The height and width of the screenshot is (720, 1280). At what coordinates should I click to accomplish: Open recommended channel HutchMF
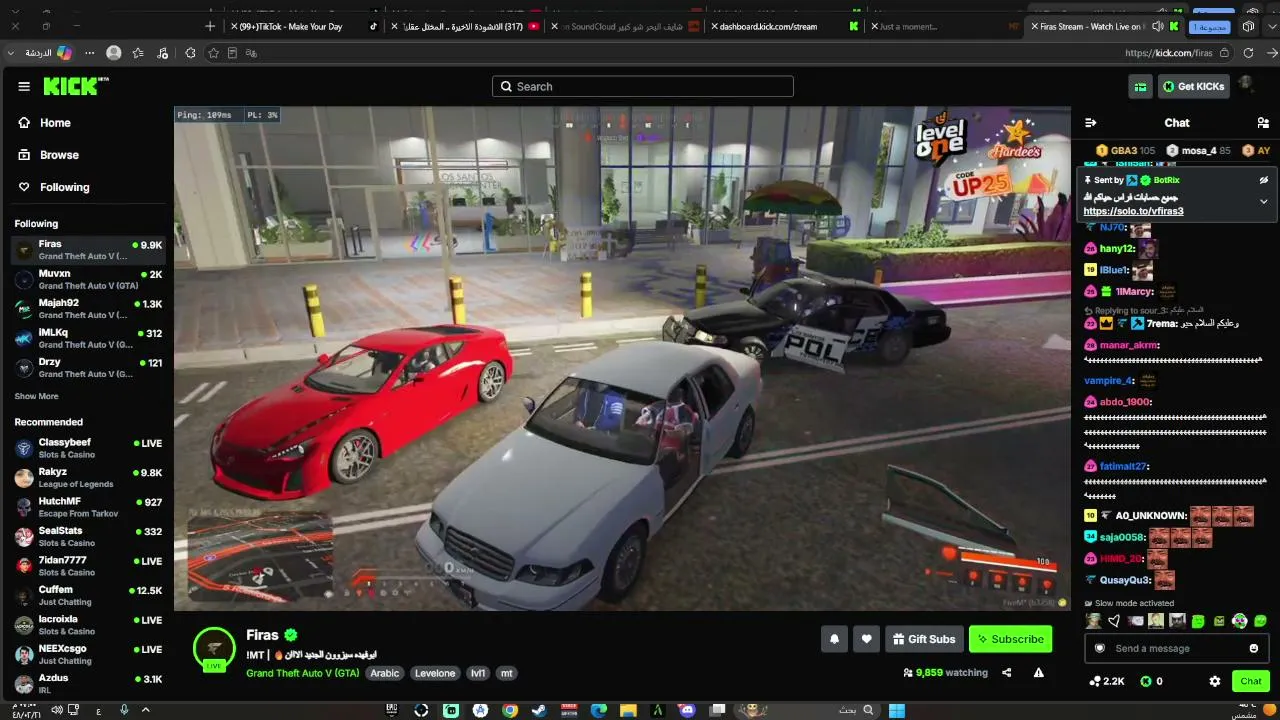(x=88, y=507)
